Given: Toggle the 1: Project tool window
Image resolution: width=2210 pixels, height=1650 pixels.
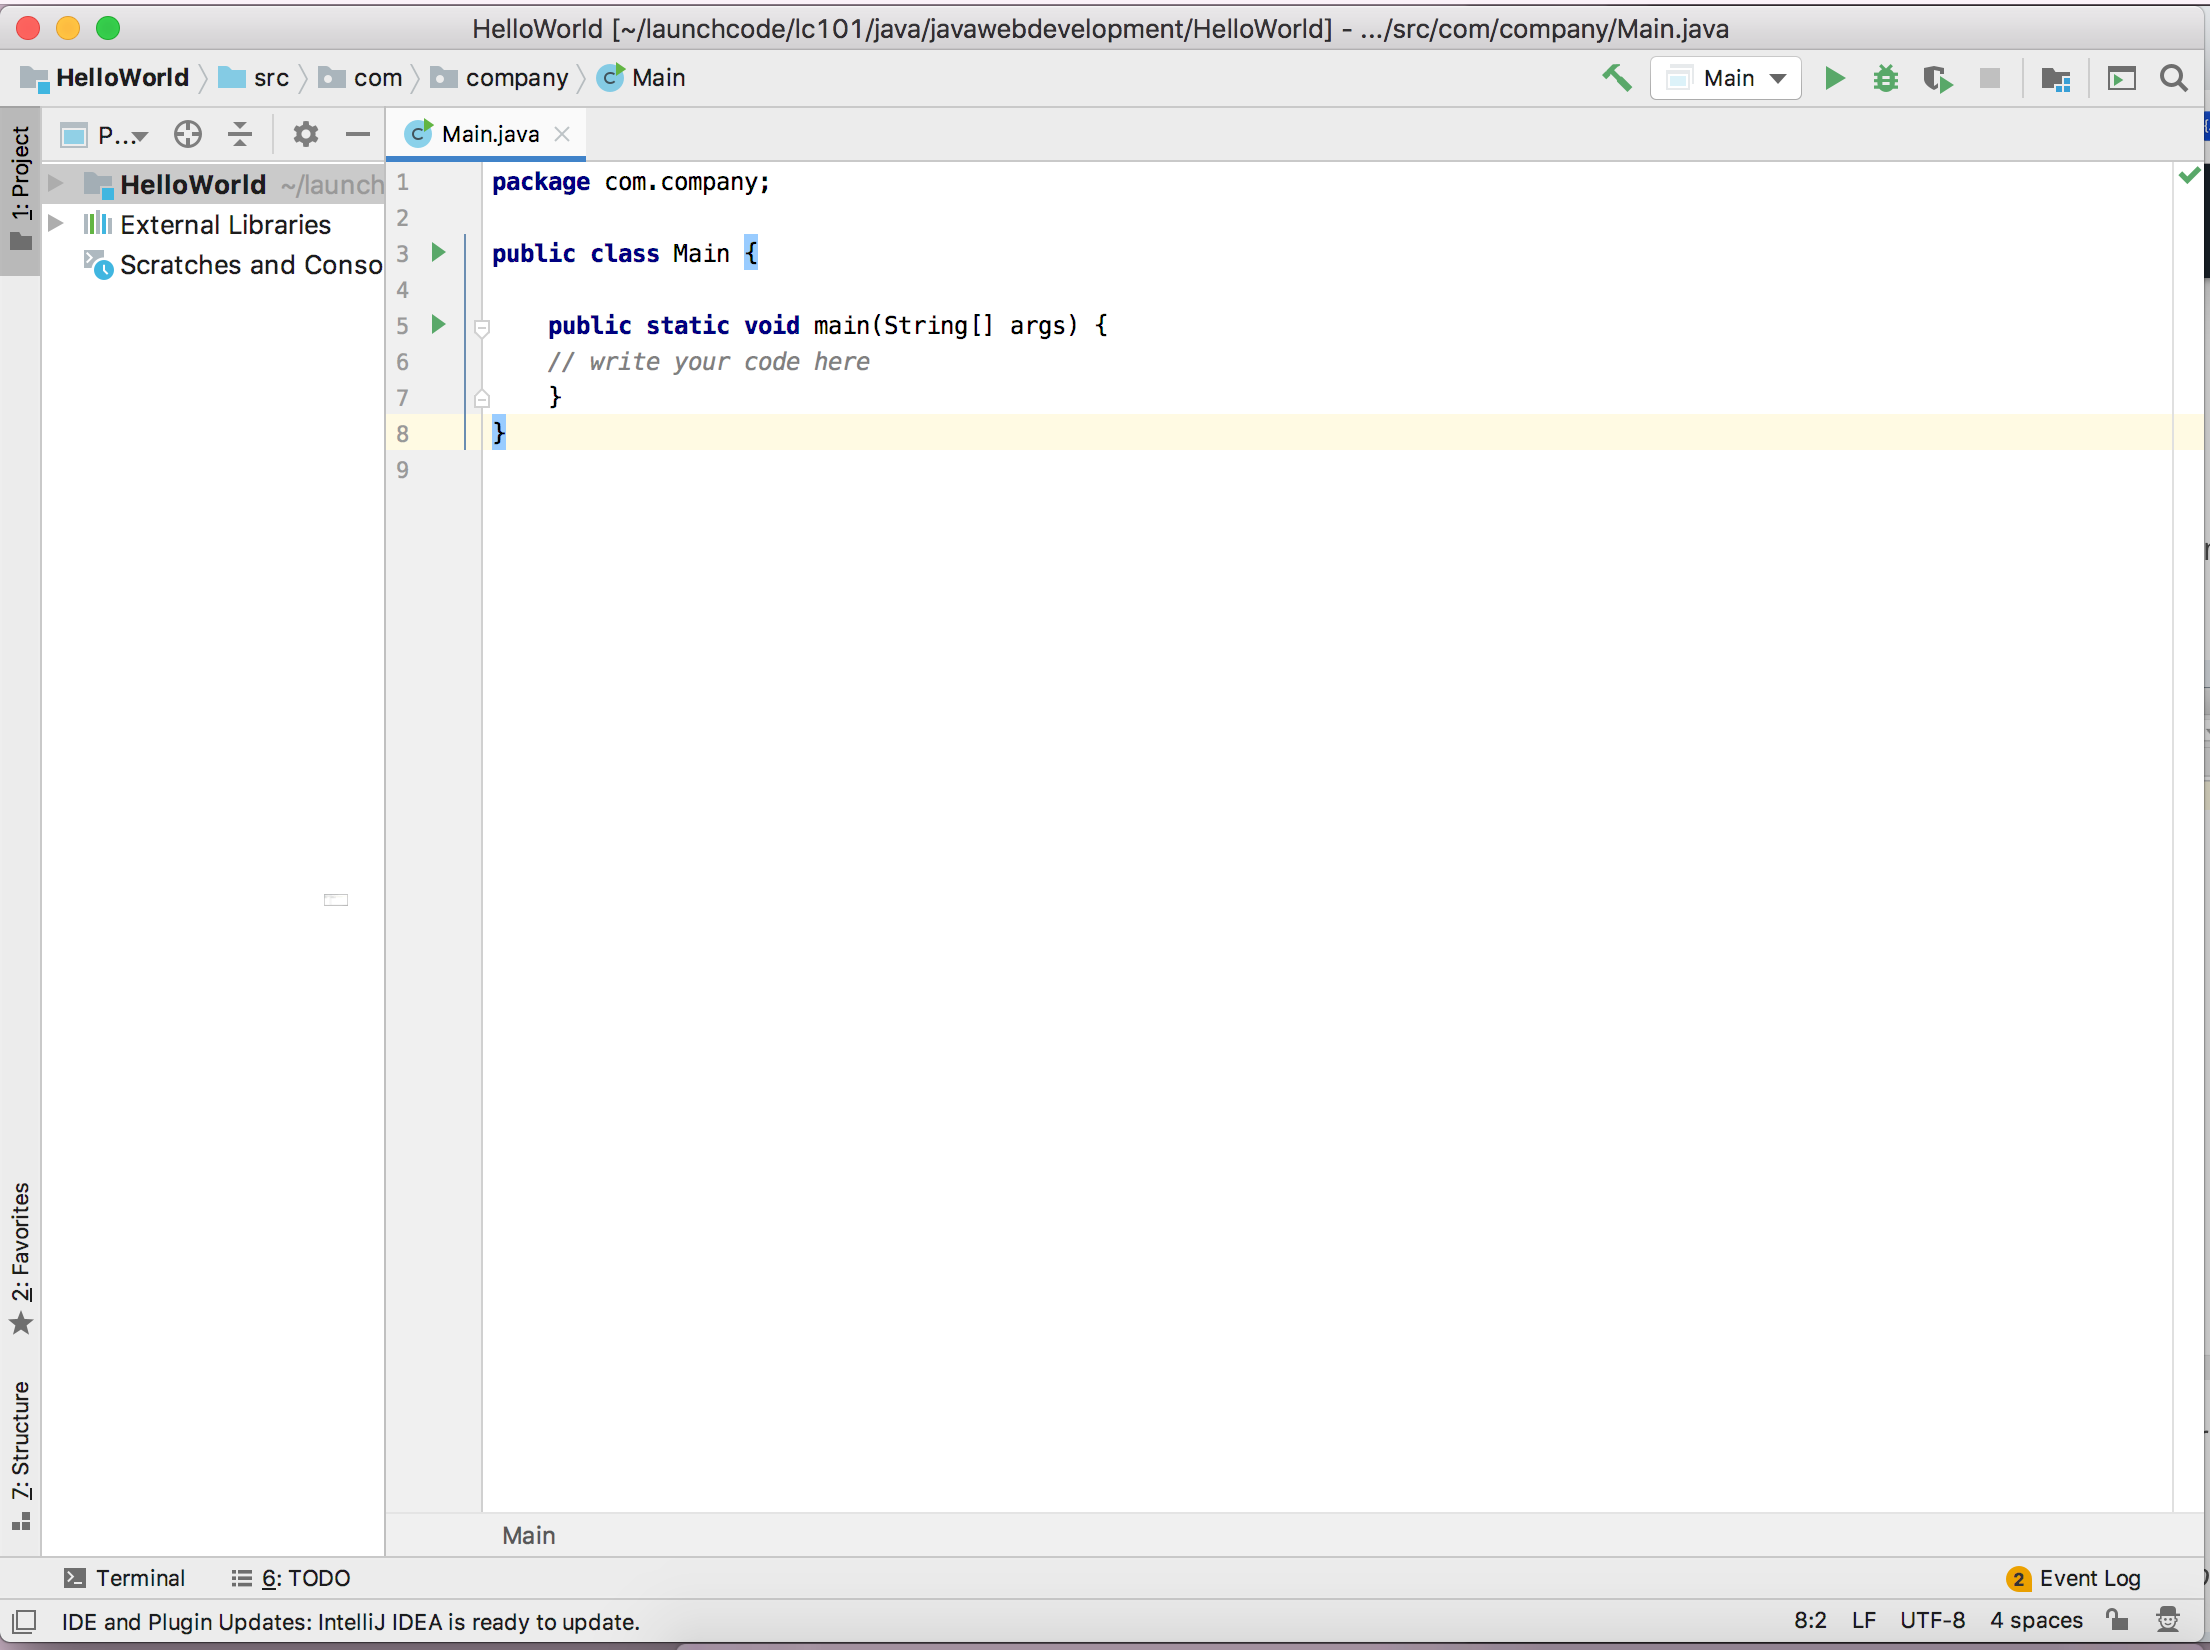Looking at the screenshot, I should [x=21, y=190].
